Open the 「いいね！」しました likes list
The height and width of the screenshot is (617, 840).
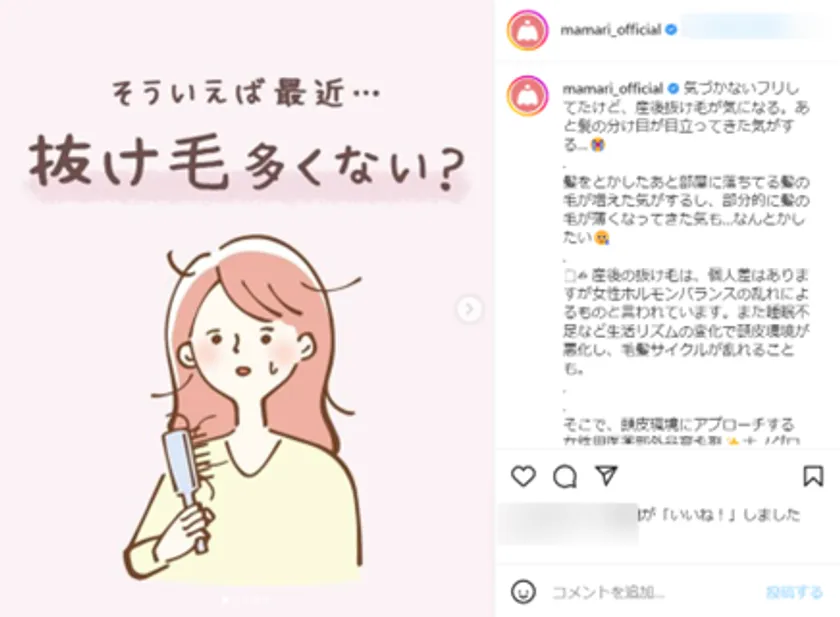(718, 515)
